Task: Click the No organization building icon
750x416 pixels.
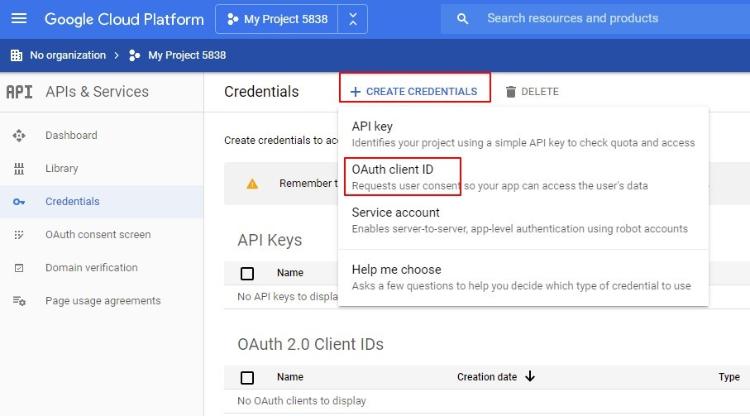Action: pyautogui.click(x=16, y=55)
